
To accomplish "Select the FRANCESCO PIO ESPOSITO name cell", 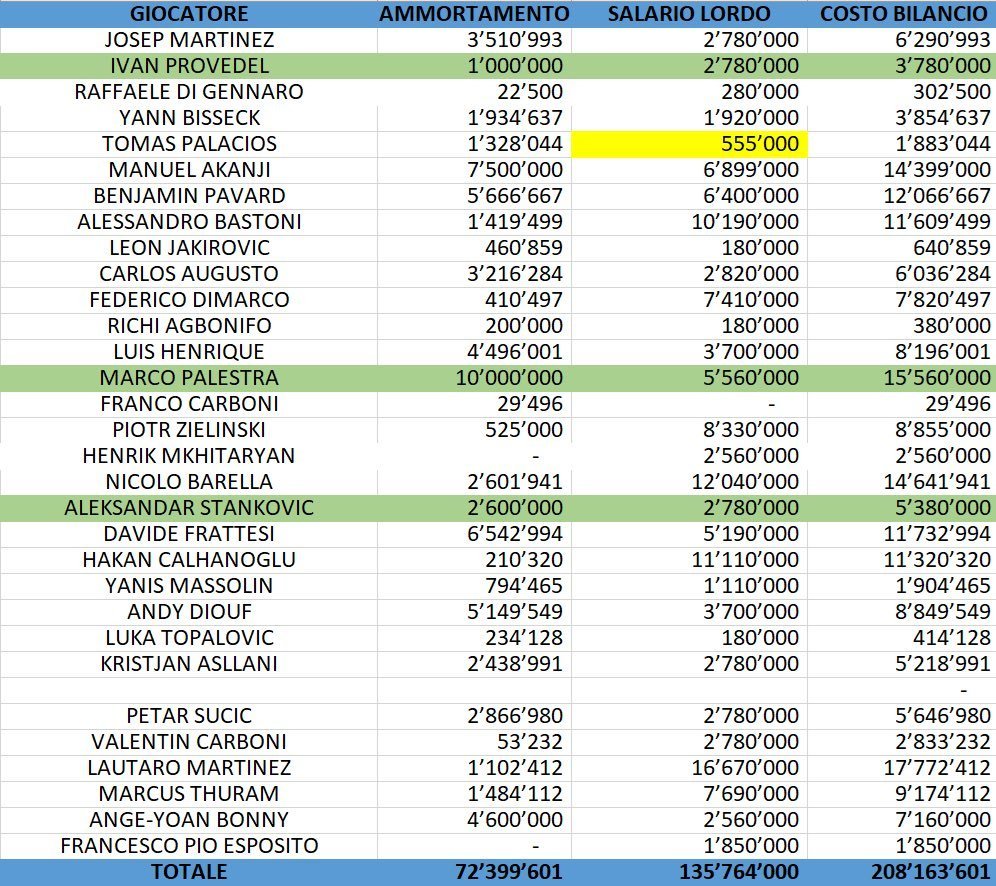I will 189,847.
